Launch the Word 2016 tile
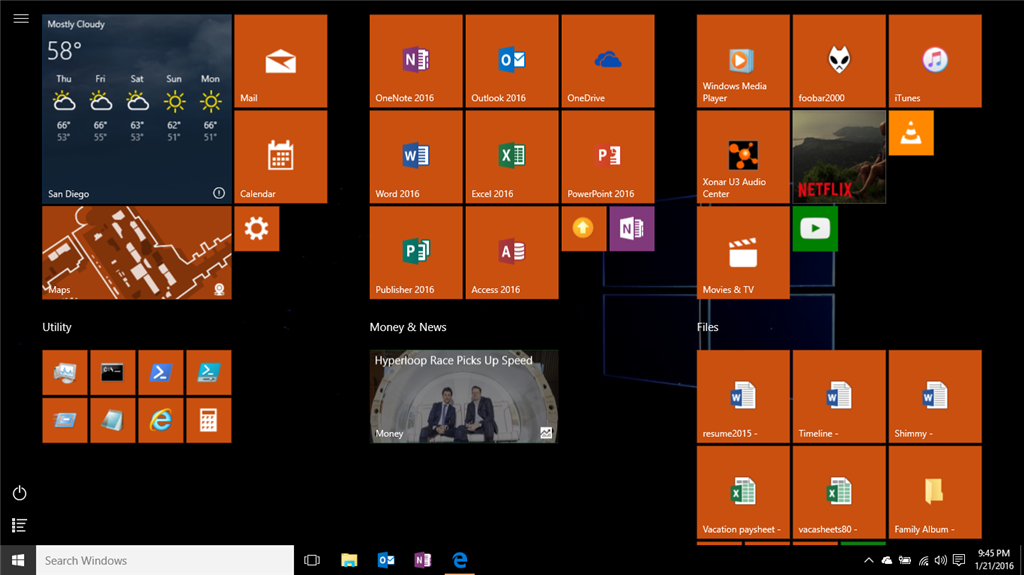The width and height of the screenshot is (1024, 575). tap(416, 157)
